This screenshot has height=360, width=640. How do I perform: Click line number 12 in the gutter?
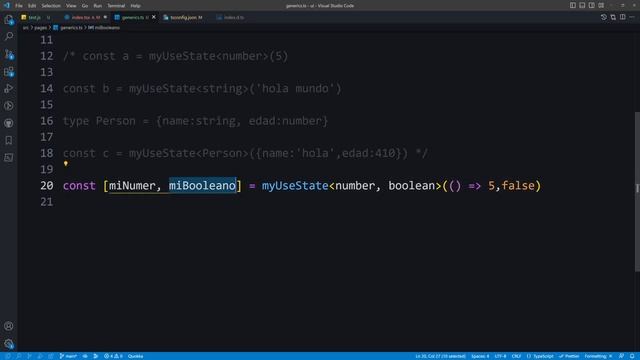[47, 56]
